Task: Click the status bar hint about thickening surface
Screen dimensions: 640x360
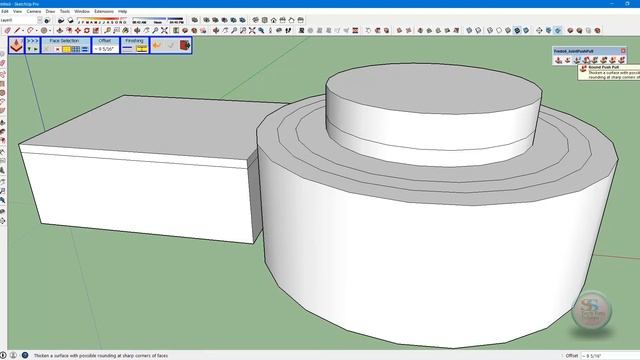Action: [101, 356]
